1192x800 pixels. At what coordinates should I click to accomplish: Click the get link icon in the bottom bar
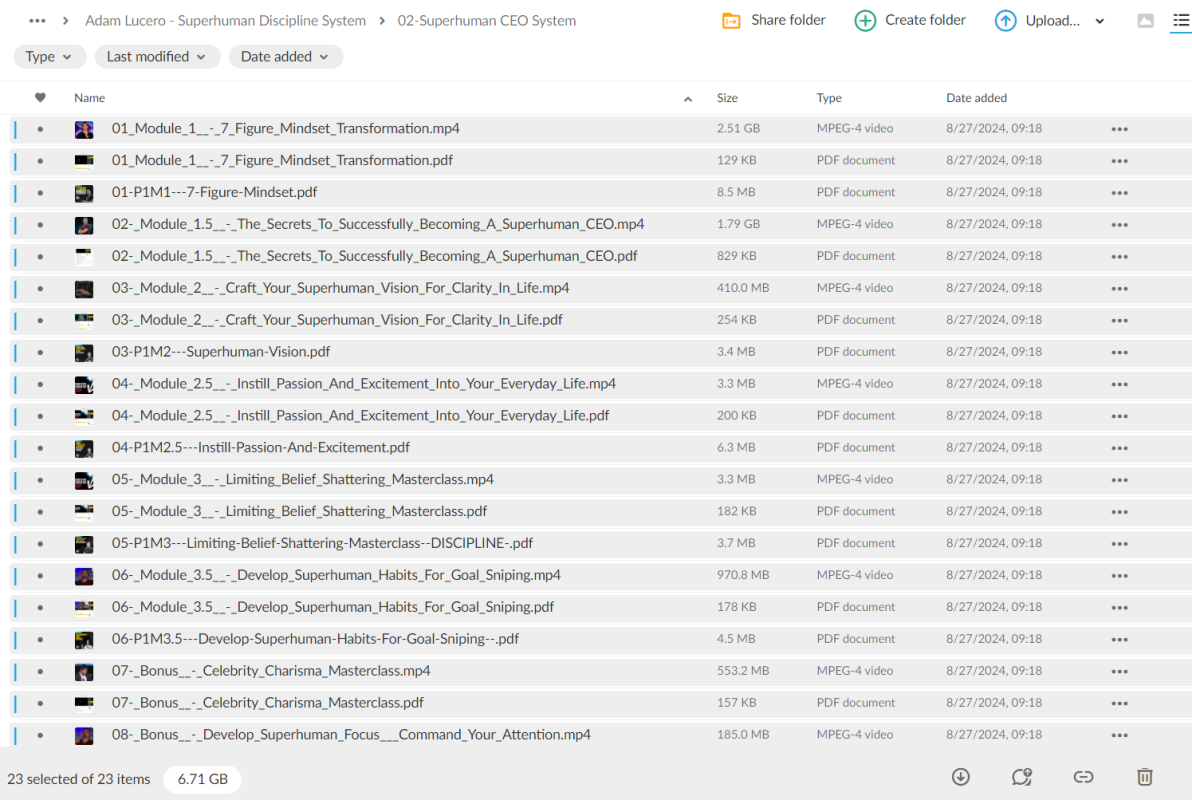click(1083, 777)
